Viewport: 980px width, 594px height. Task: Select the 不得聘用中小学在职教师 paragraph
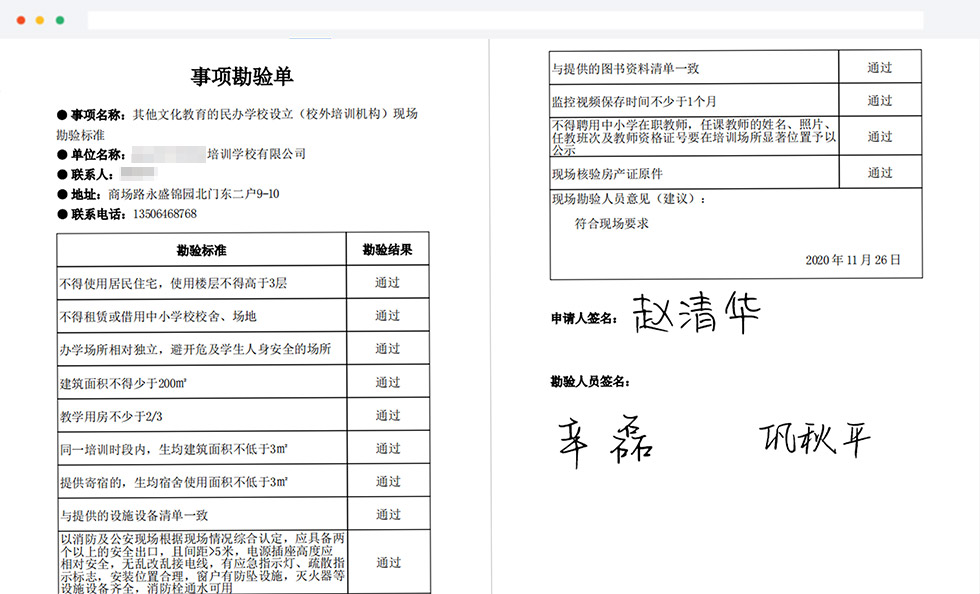694,137
